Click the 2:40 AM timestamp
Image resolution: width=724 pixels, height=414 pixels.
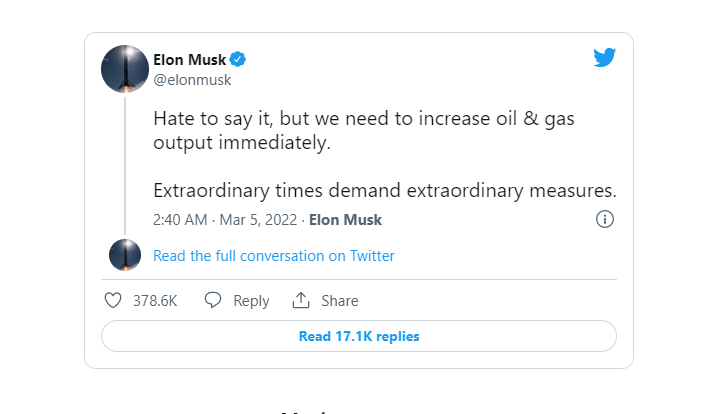180,220
